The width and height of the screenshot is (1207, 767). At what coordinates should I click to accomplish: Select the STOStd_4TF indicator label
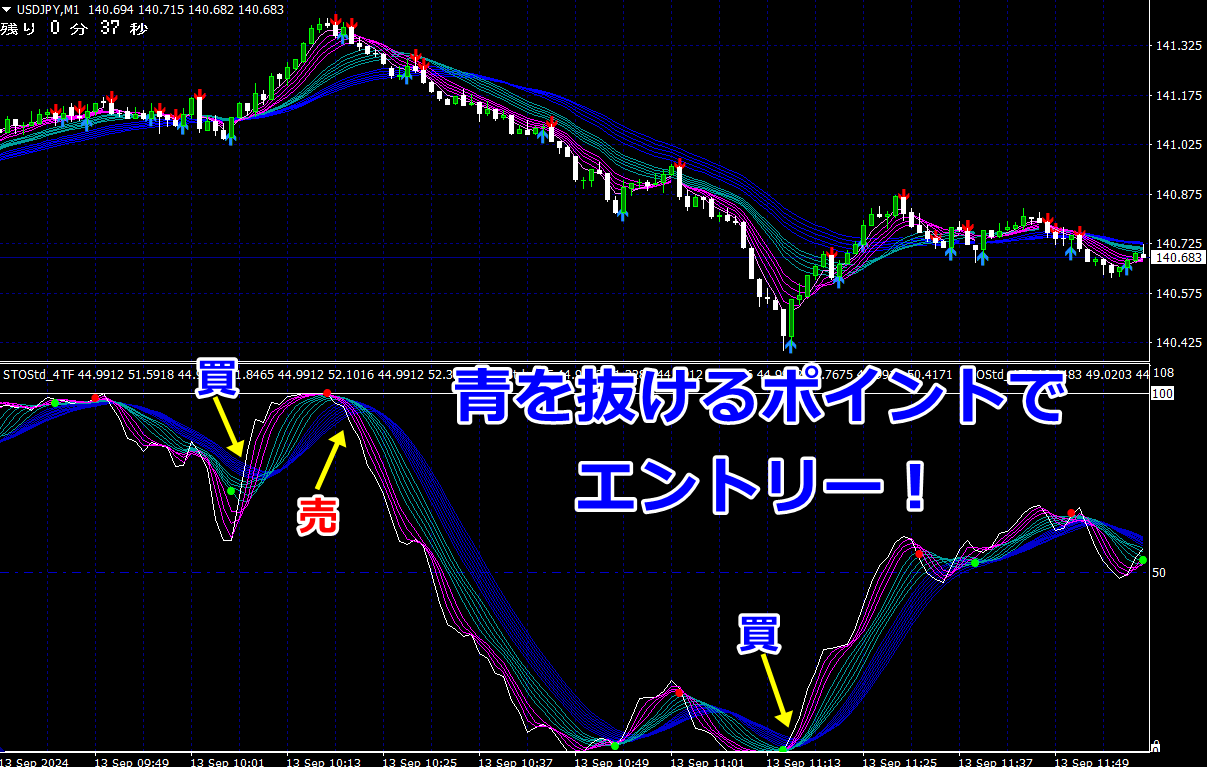(38, 375)
